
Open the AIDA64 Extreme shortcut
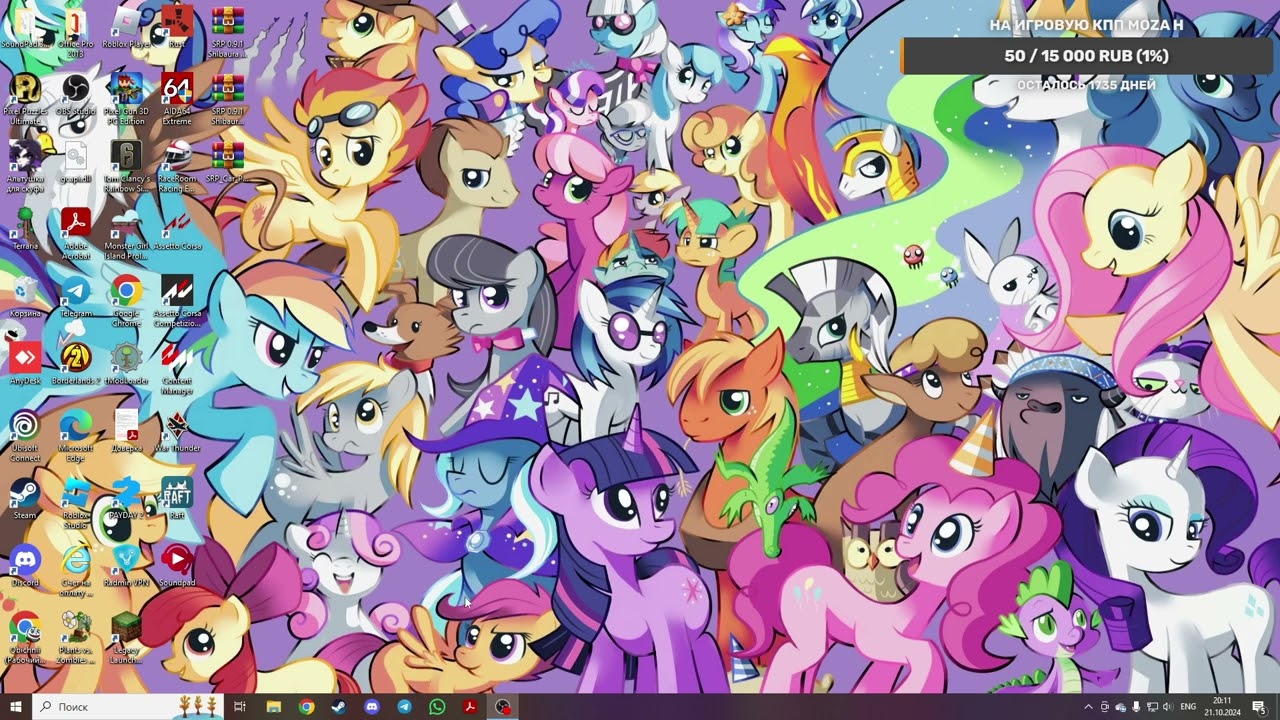[x=177, y=99]
